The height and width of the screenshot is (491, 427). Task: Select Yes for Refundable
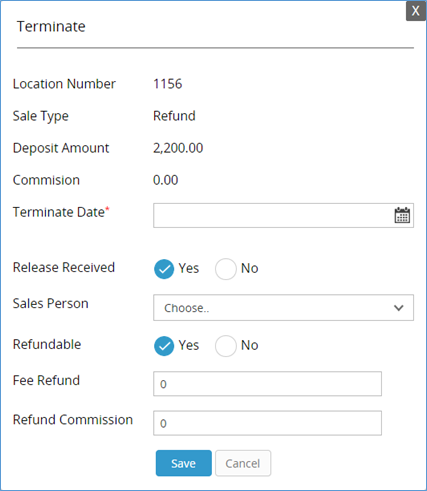point(164,346)
